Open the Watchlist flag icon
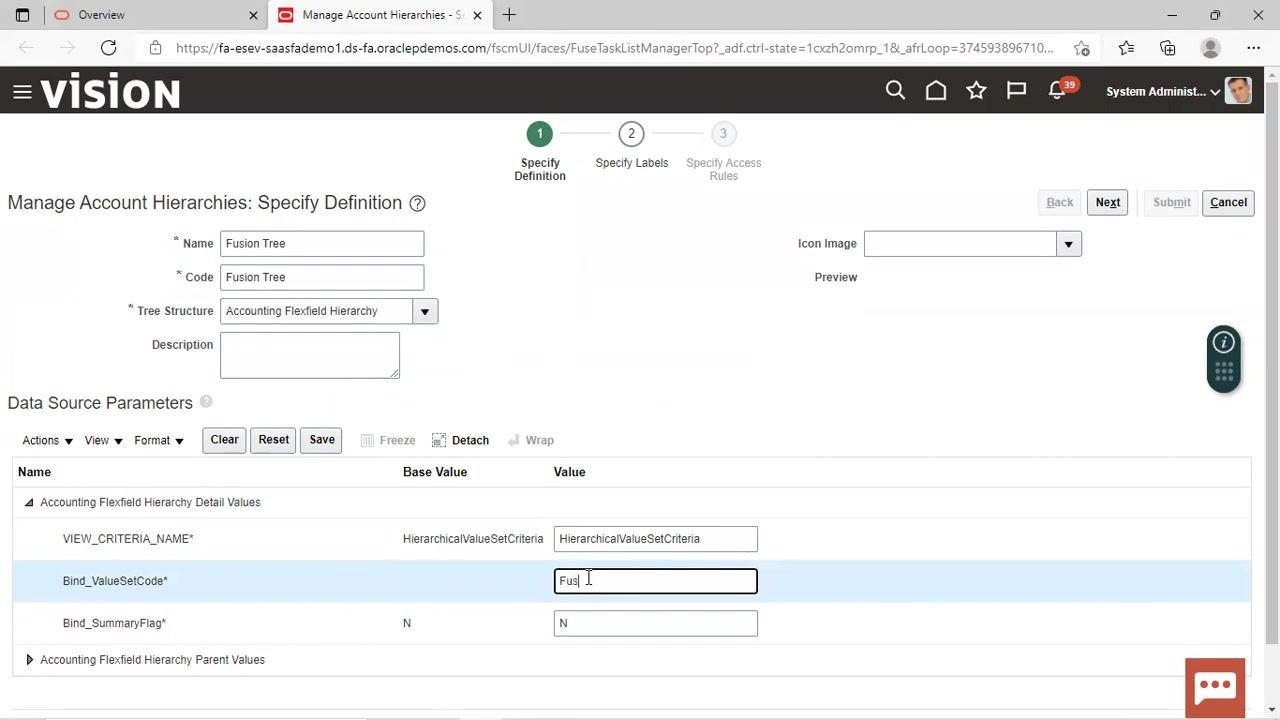Image resolution: width=1280 pixels, height=720 pixels. click(x=1016, y=91)
